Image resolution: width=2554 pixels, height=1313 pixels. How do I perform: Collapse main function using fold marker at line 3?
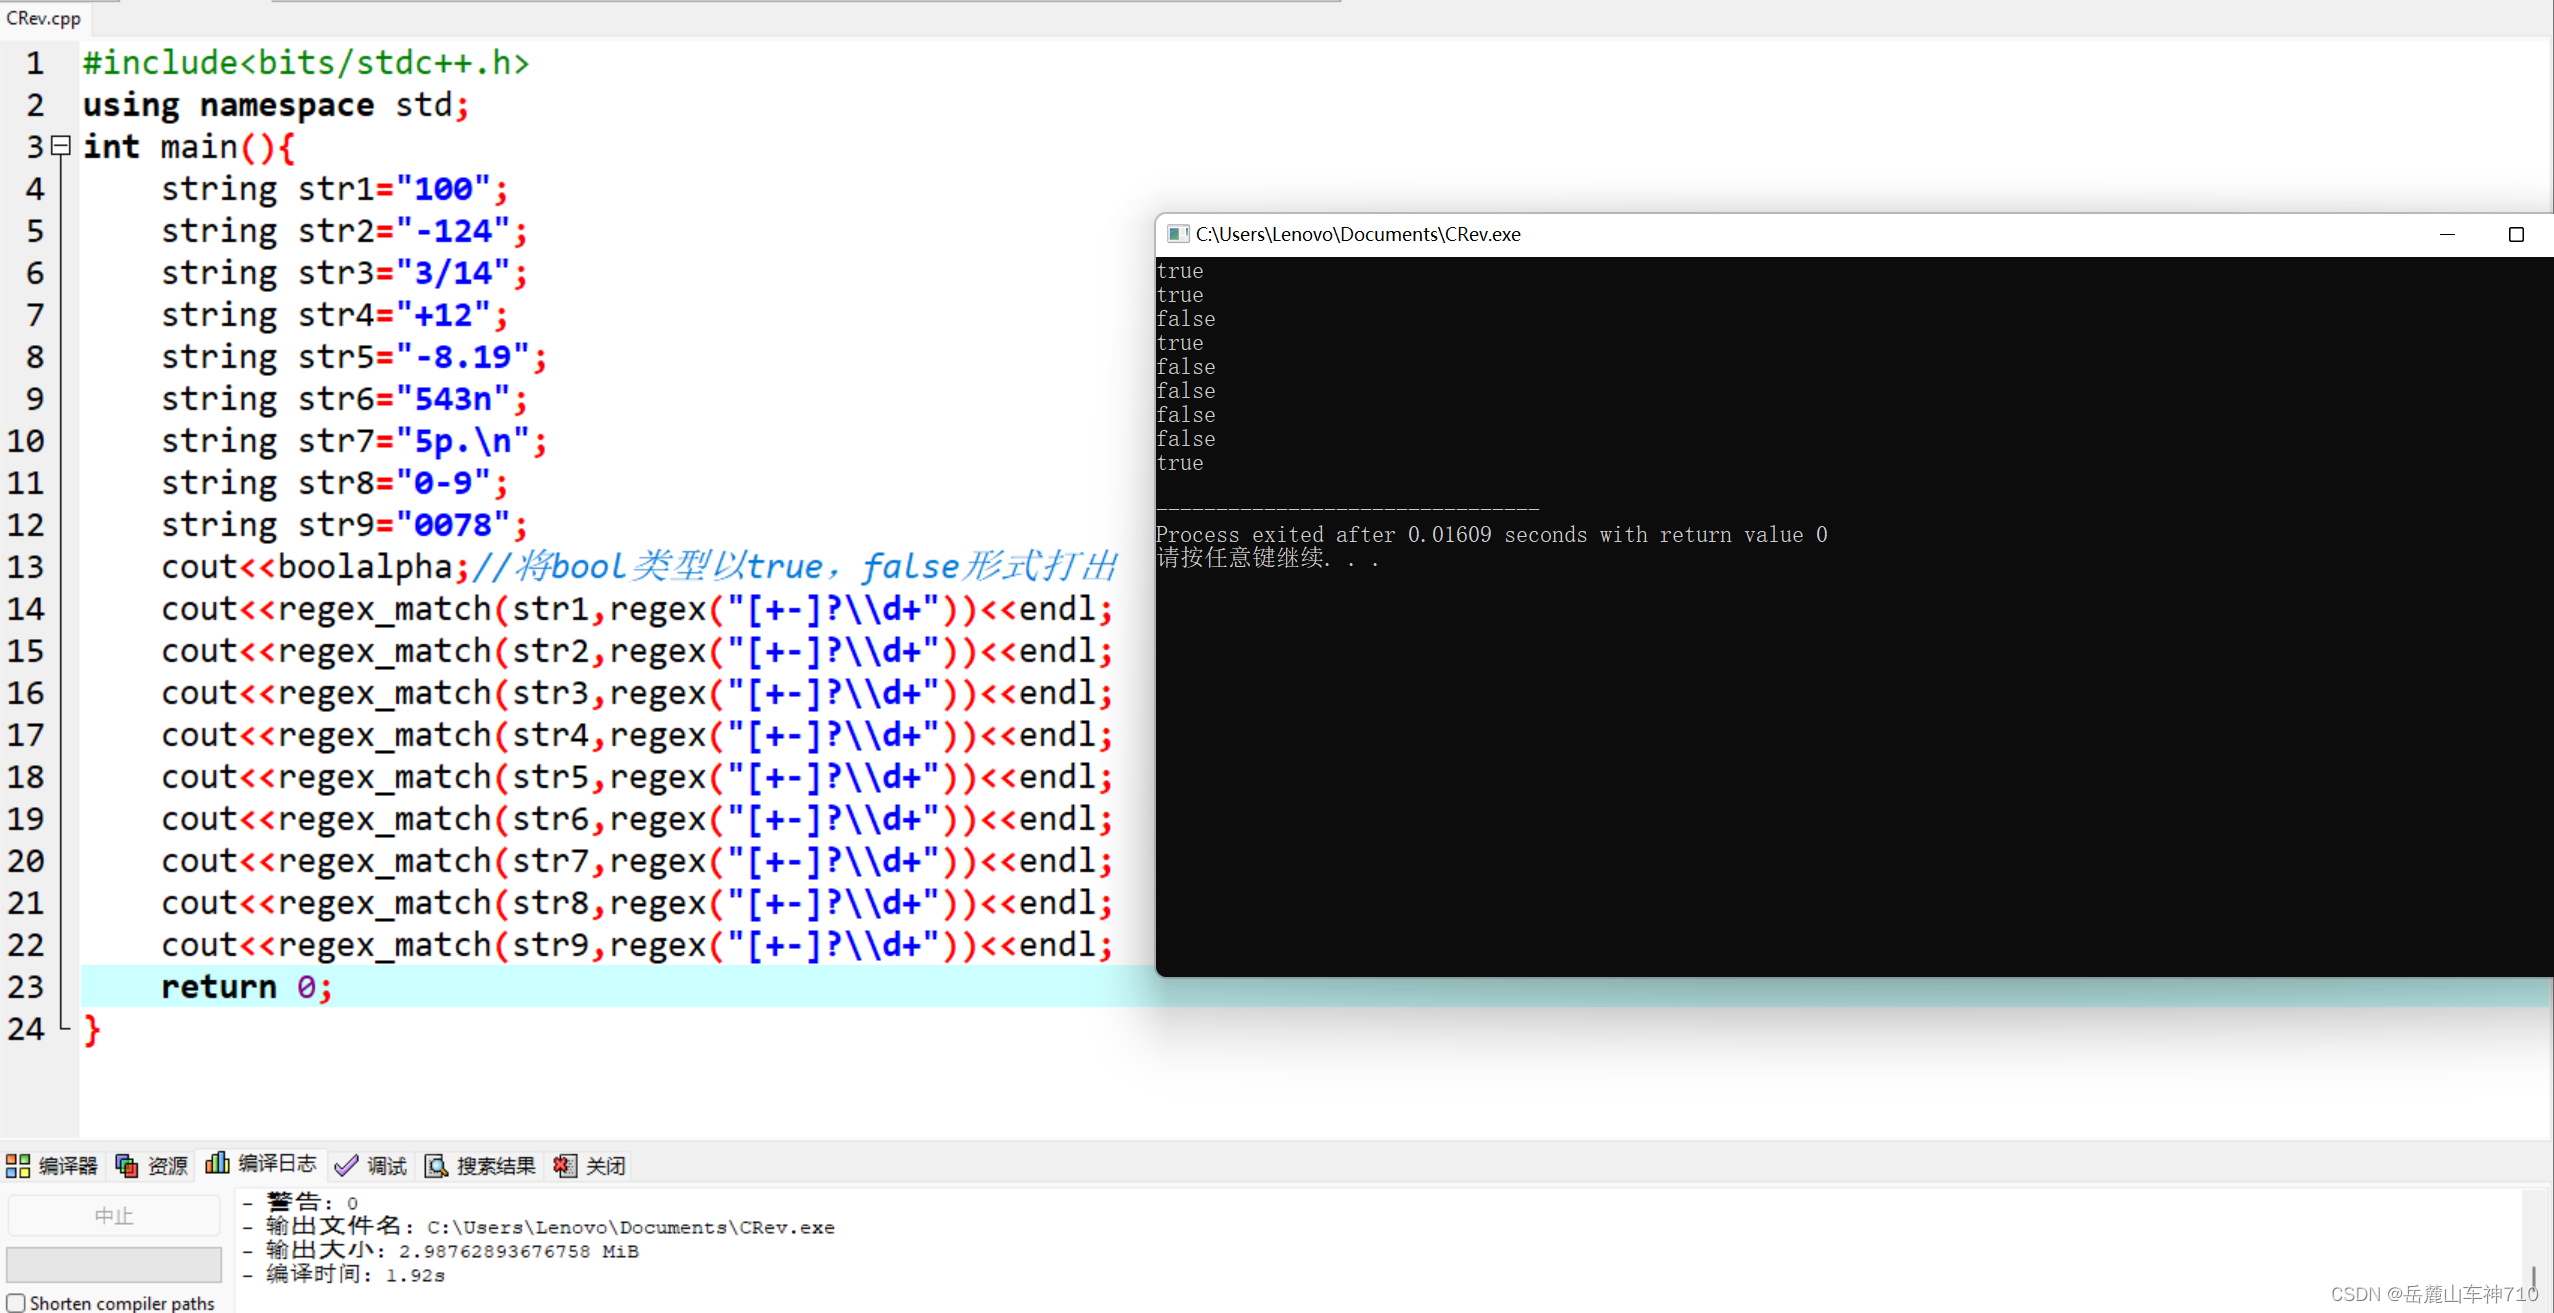tap(60, 146)
